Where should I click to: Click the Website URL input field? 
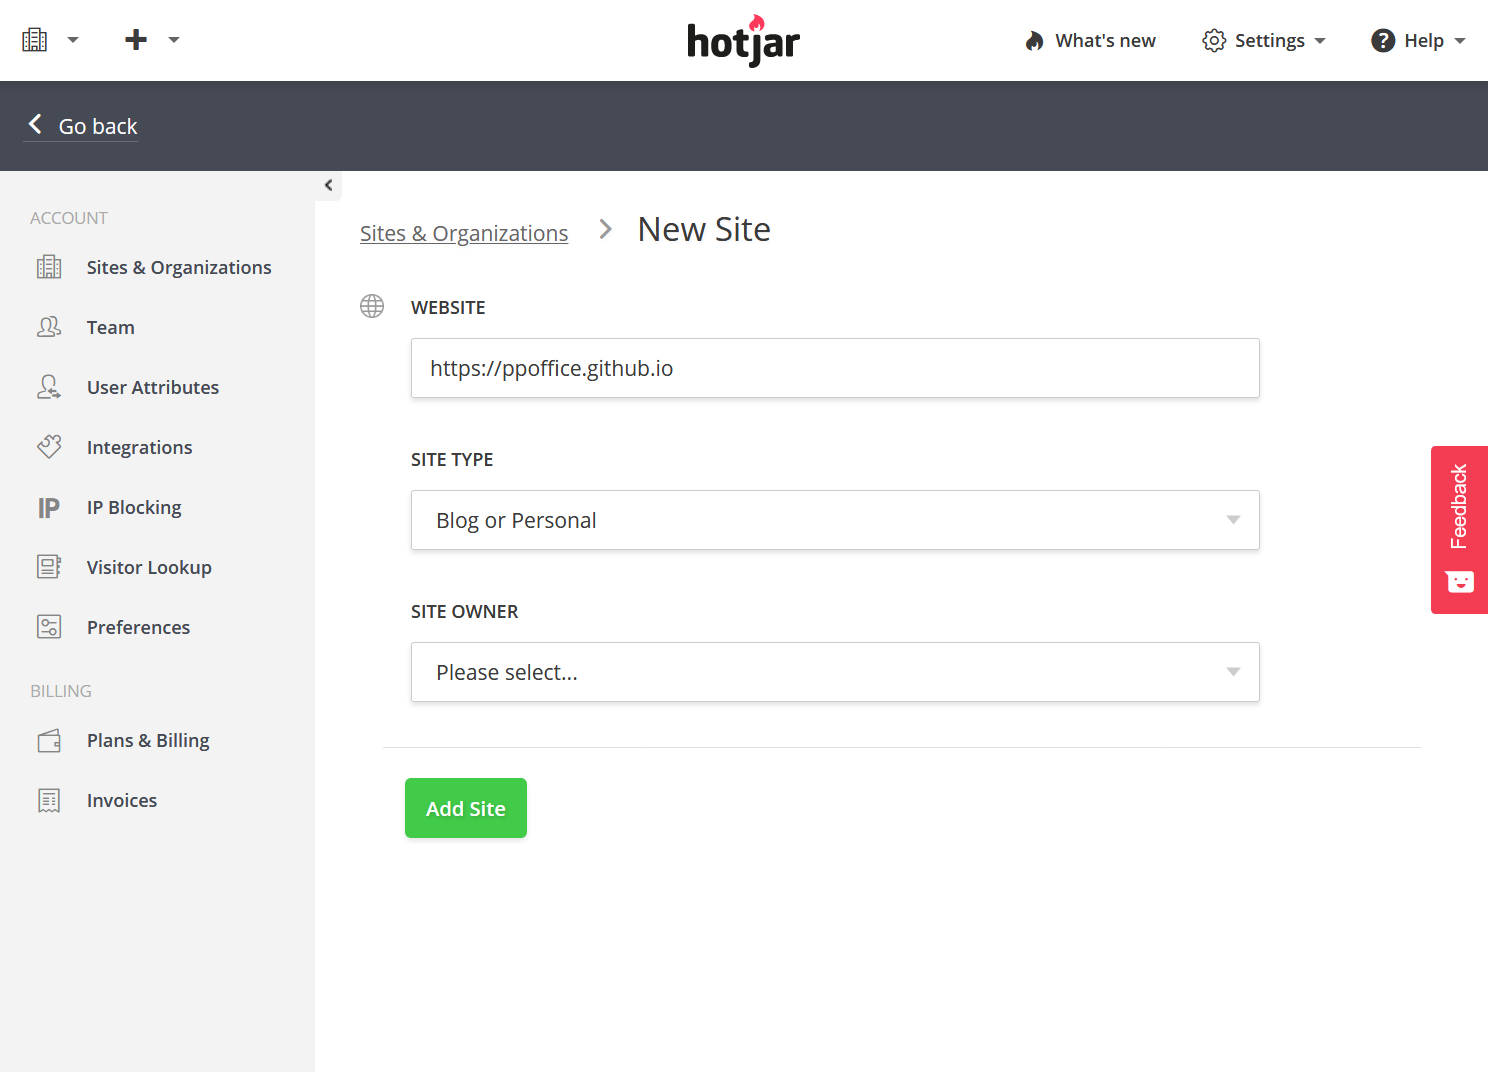click(835, 368)
